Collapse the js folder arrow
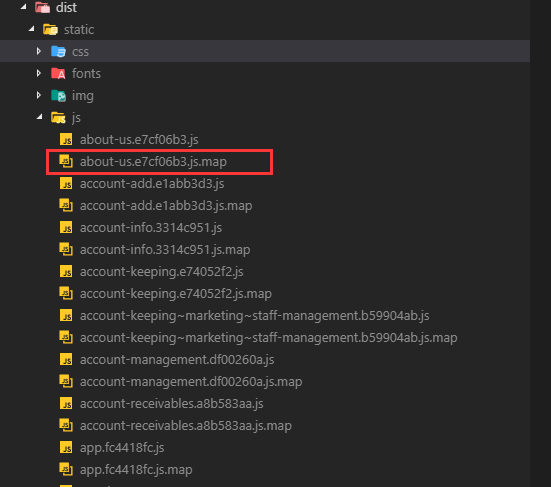Screen dimensions: 551x487 point(39,117)
